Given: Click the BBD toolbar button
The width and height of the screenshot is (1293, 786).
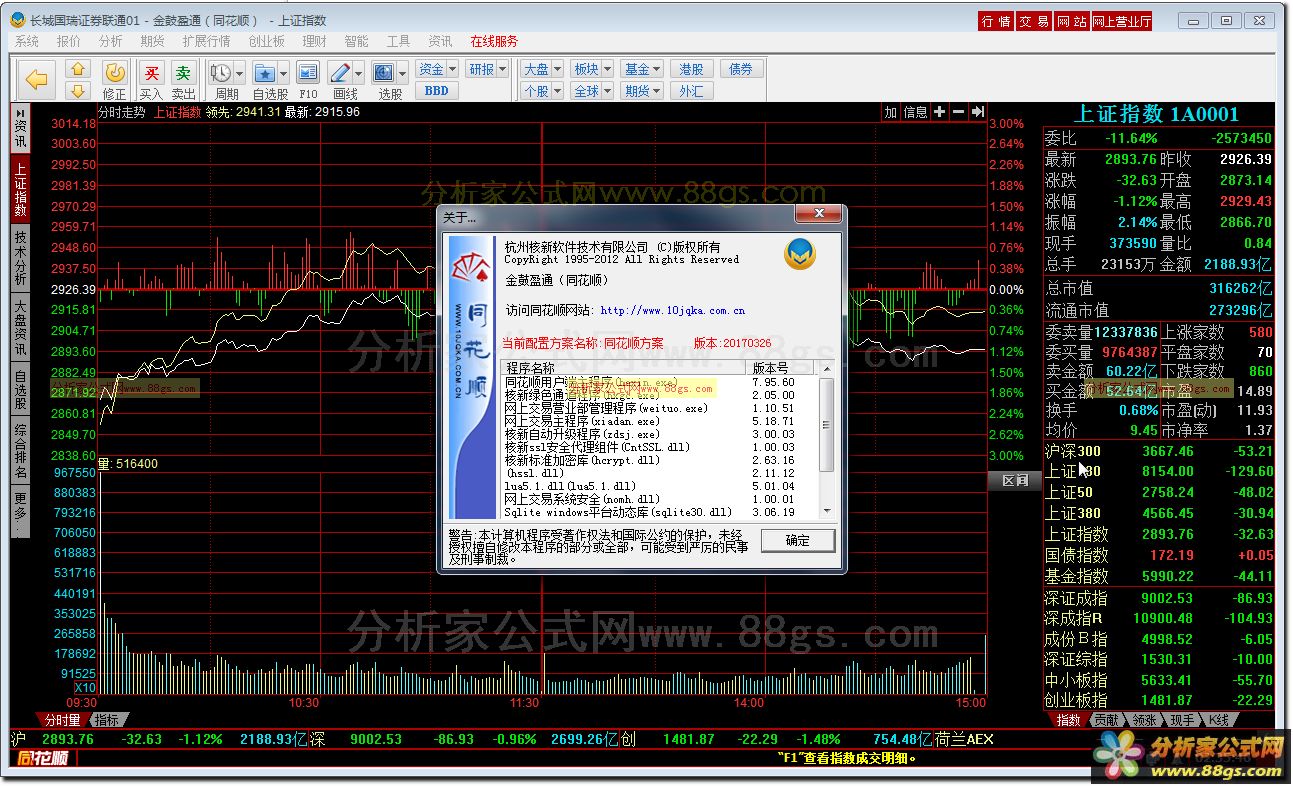Looking at the screenshot, I should point(437,91).
